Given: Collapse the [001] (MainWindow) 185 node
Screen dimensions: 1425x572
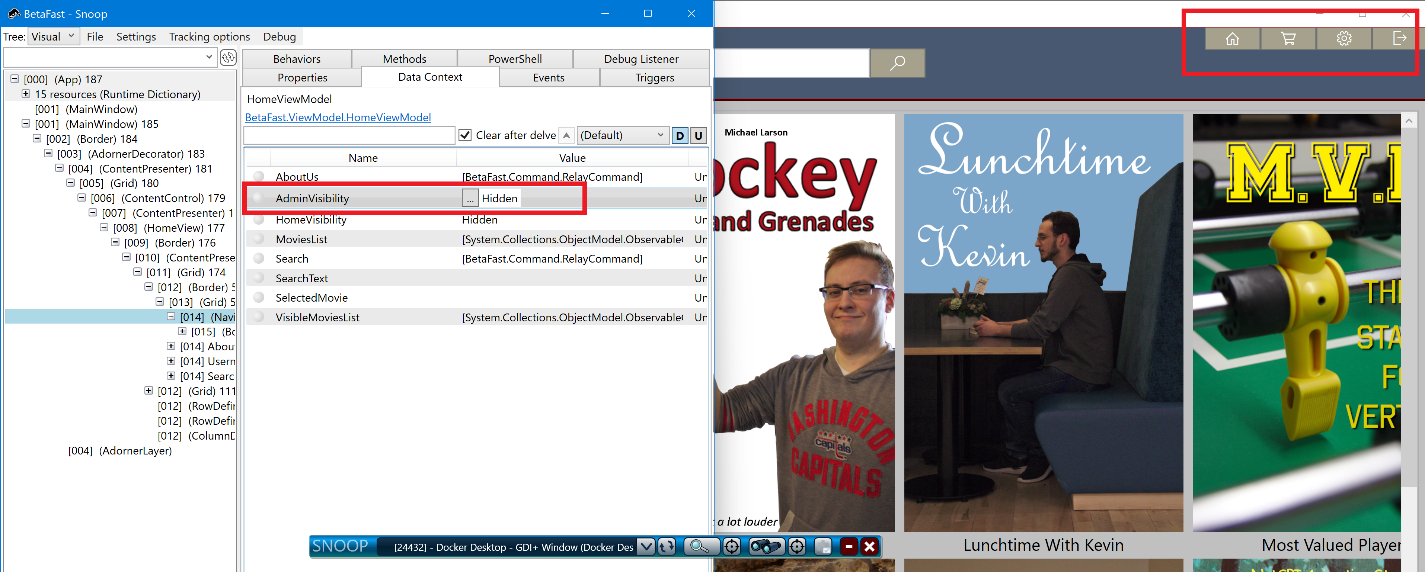Looking at the screenshot, I should click(x=26, y=124).
